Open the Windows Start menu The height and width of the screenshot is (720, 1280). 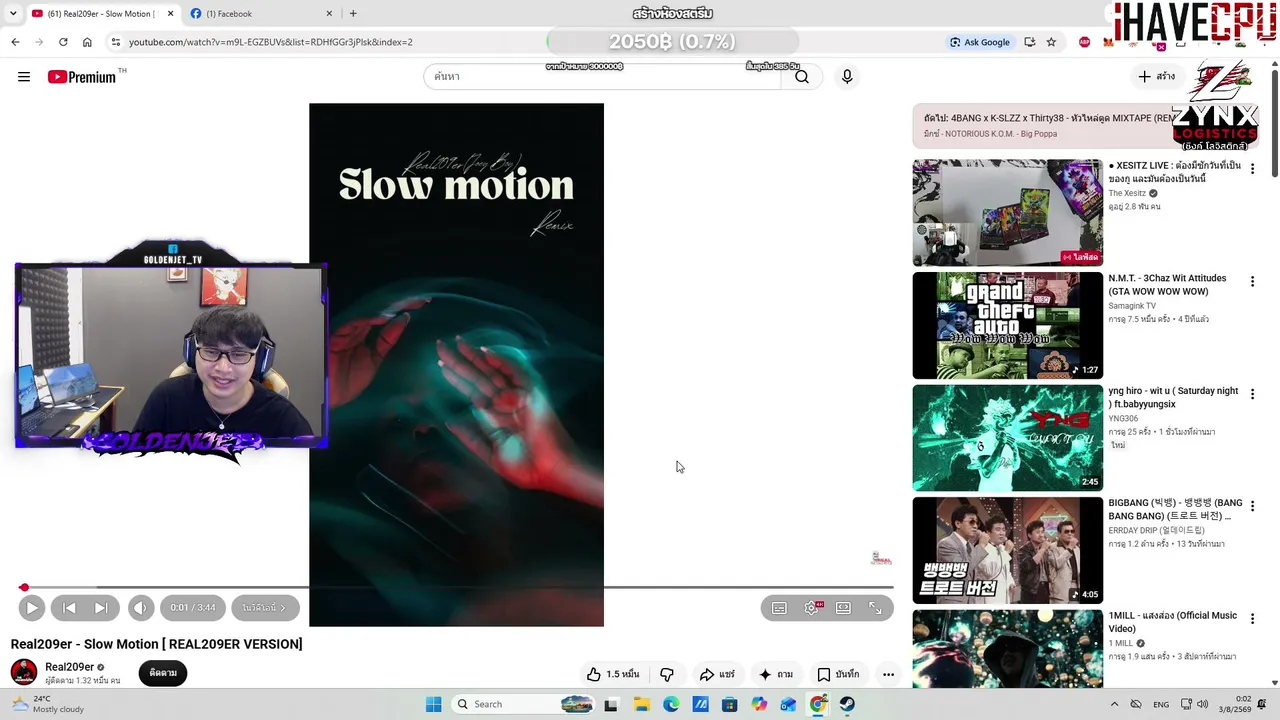(433, 704)
